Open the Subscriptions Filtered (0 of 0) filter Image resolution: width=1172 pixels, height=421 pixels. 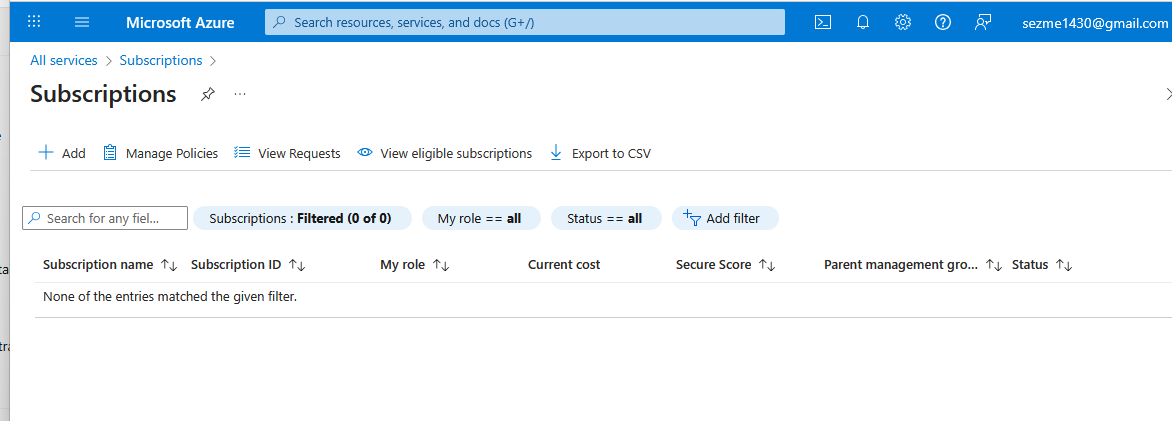pyautogui.click(x=302, y=218)
